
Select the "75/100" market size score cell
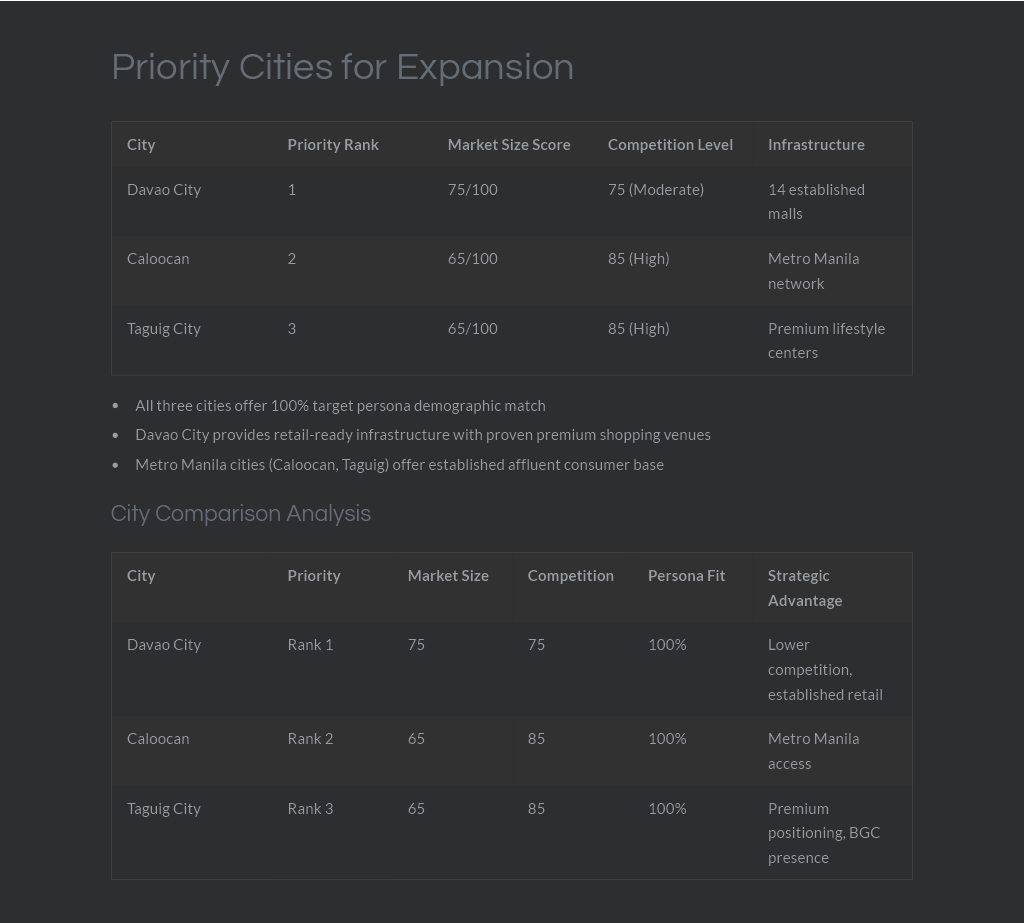(473, 189)
